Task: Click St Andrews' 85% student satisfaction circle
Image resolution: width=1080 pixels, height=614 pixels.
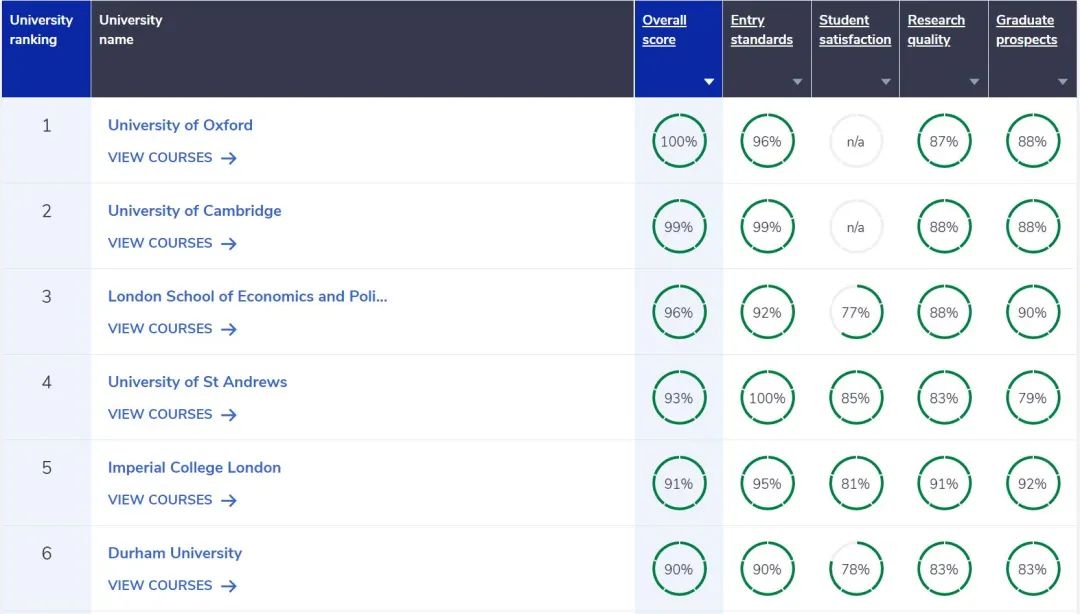Action: 855,398
